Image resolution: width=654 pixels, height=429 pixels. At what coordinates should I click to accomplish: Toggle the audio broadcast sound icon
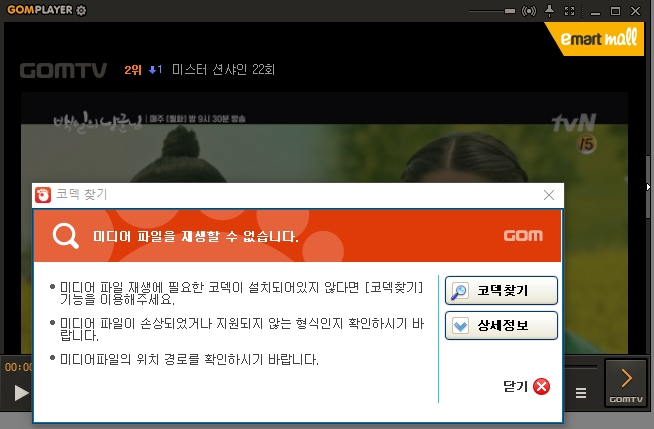[529, 11]
